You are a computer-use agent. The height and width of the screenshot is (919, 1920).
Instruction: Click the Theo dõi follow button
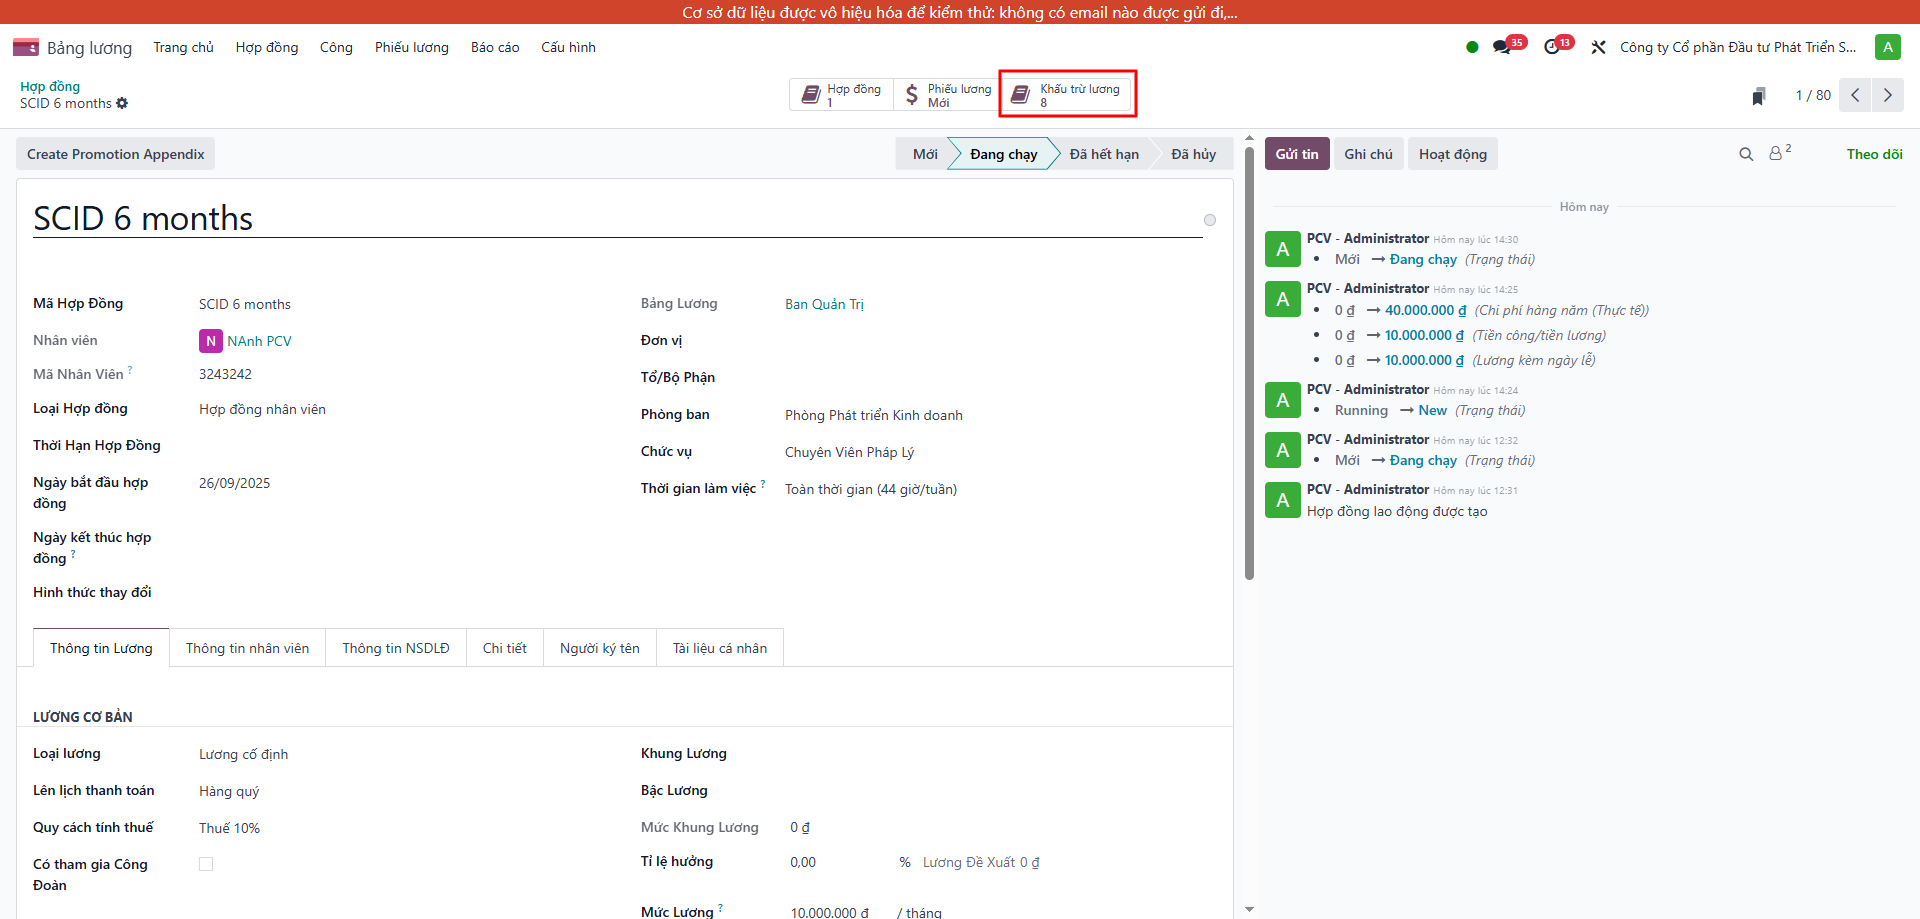tap(1874, 154)
